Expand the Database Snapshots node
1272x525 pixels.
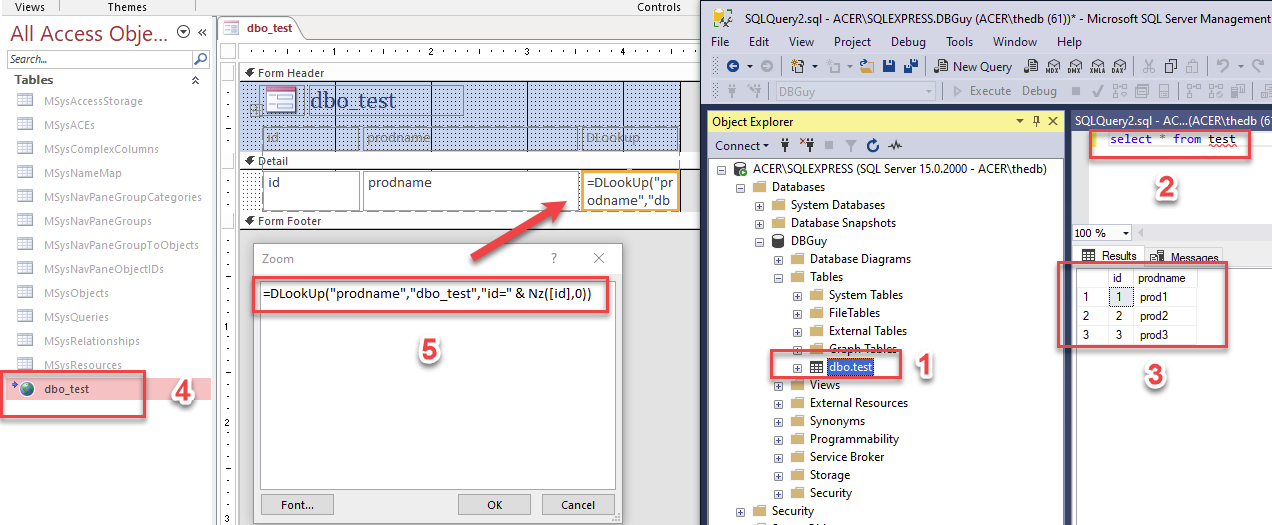pos(759,223)
